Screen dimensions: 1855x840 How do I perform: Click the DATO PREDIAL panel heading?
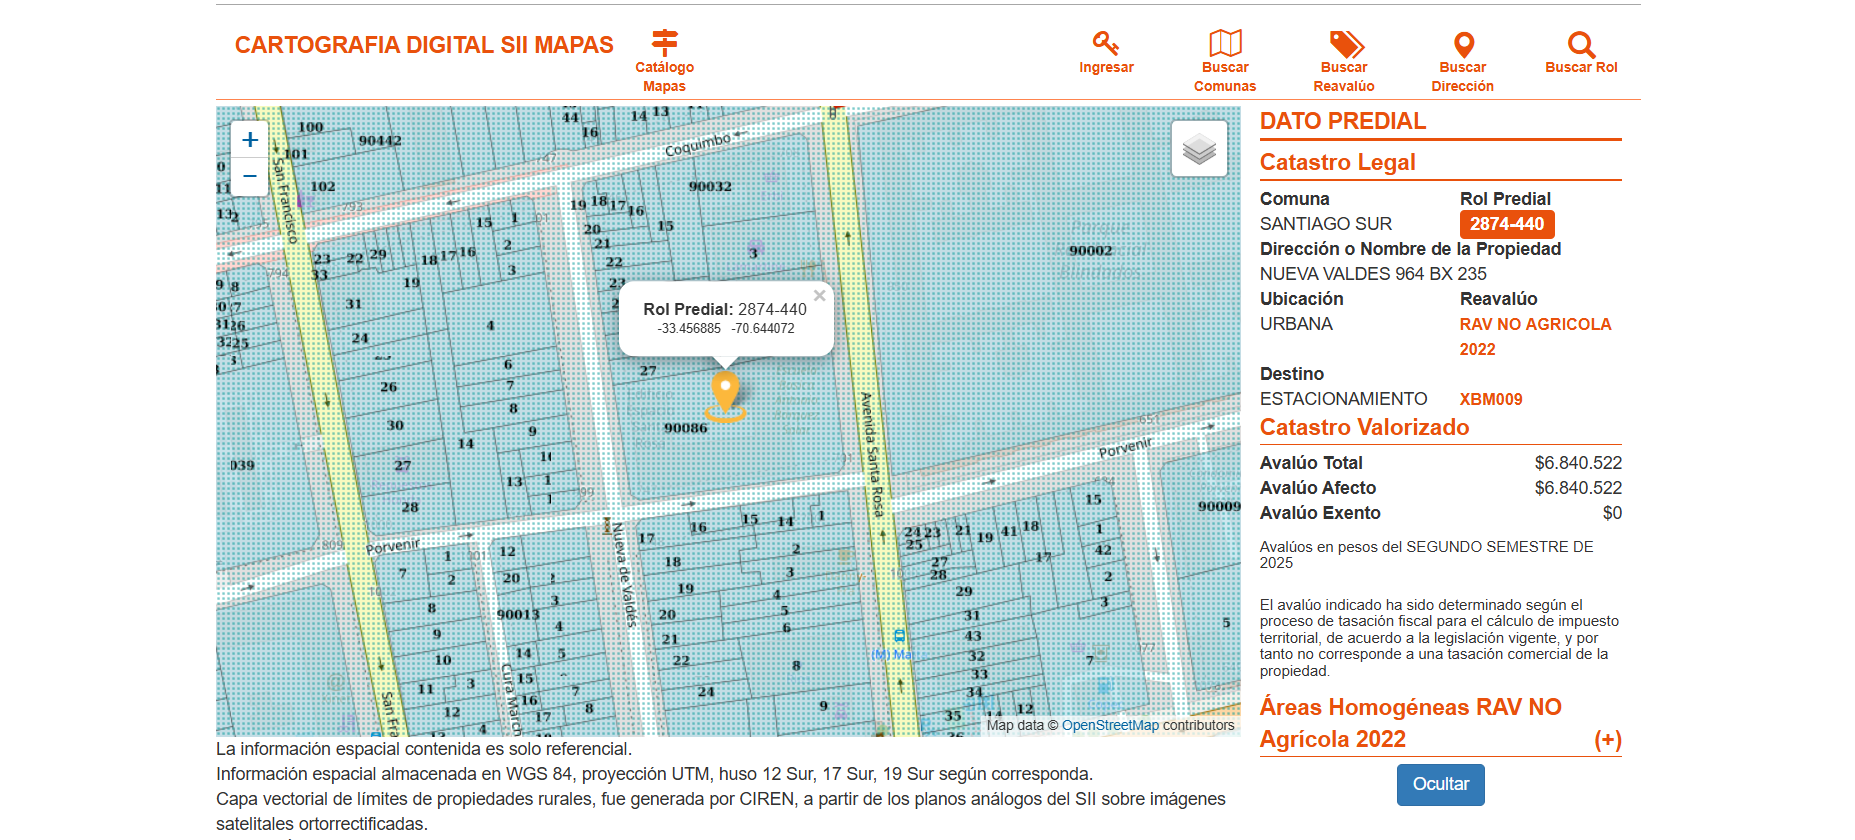(1342, 121)
